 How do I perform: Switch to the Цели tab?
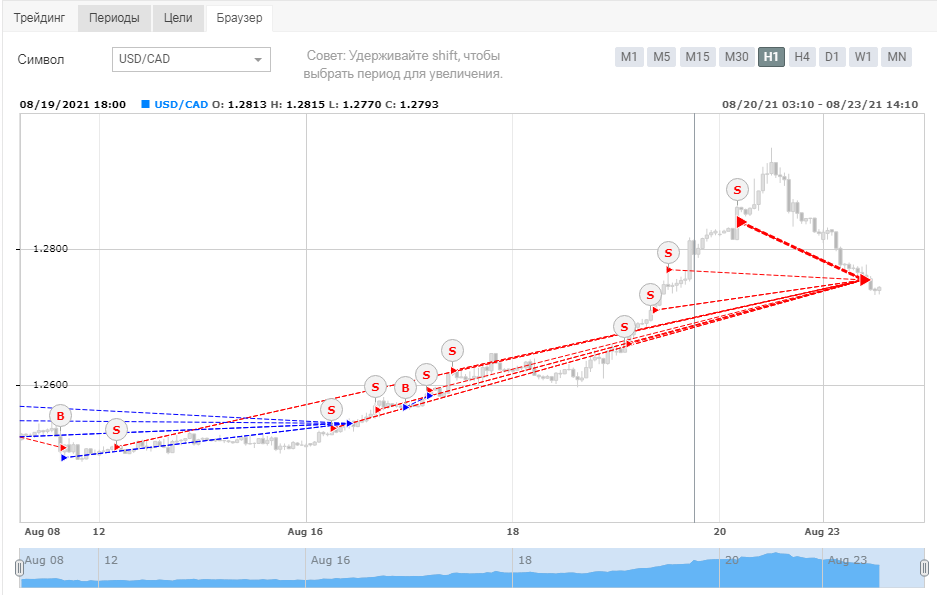pos(178,18)
